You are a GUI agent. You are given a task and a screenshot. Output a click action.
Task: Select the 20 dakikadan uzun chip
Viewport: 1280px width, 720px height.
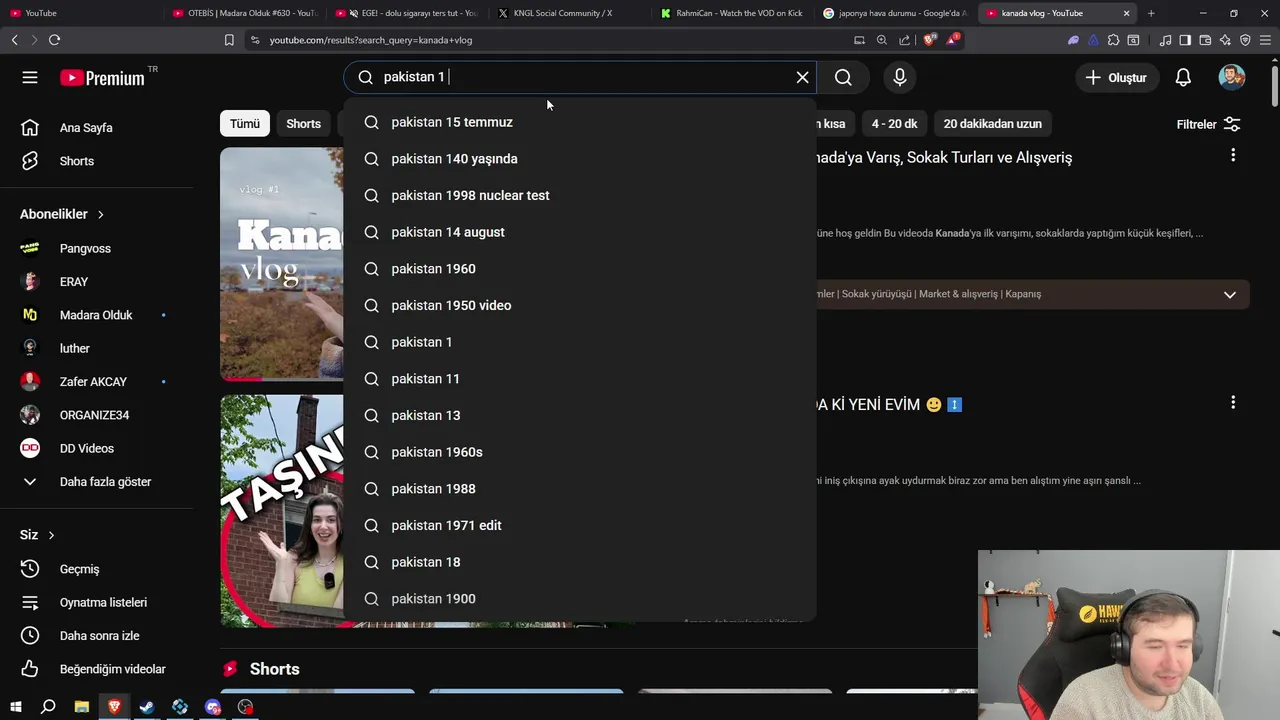(x=992, y=124)
